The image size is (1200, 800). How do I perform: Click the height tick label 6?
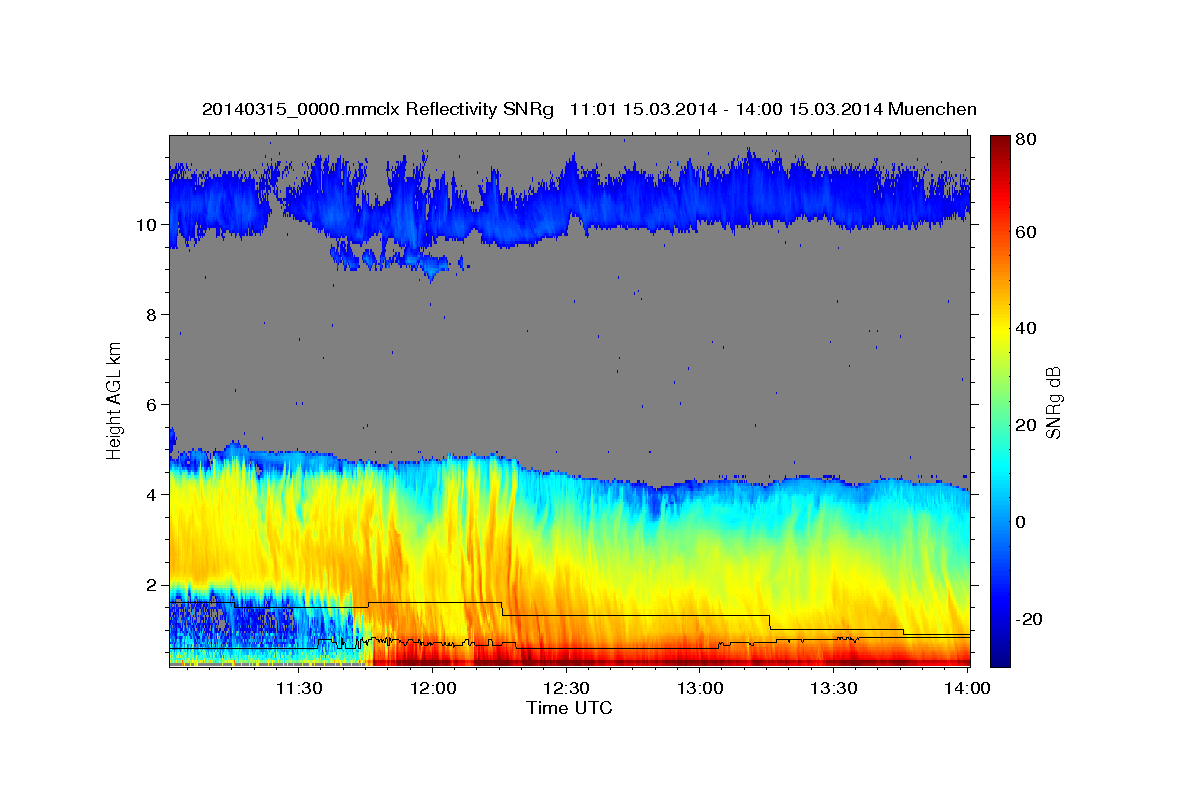pos(151,405)
